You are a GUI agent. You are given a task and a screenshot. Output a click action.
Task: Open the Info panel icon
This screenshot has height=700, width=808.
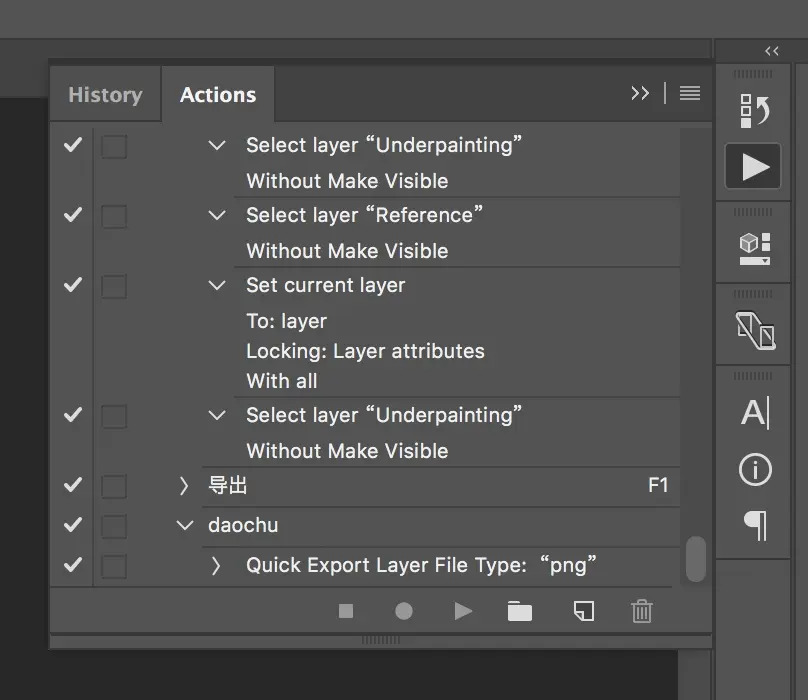pos(754,469)
